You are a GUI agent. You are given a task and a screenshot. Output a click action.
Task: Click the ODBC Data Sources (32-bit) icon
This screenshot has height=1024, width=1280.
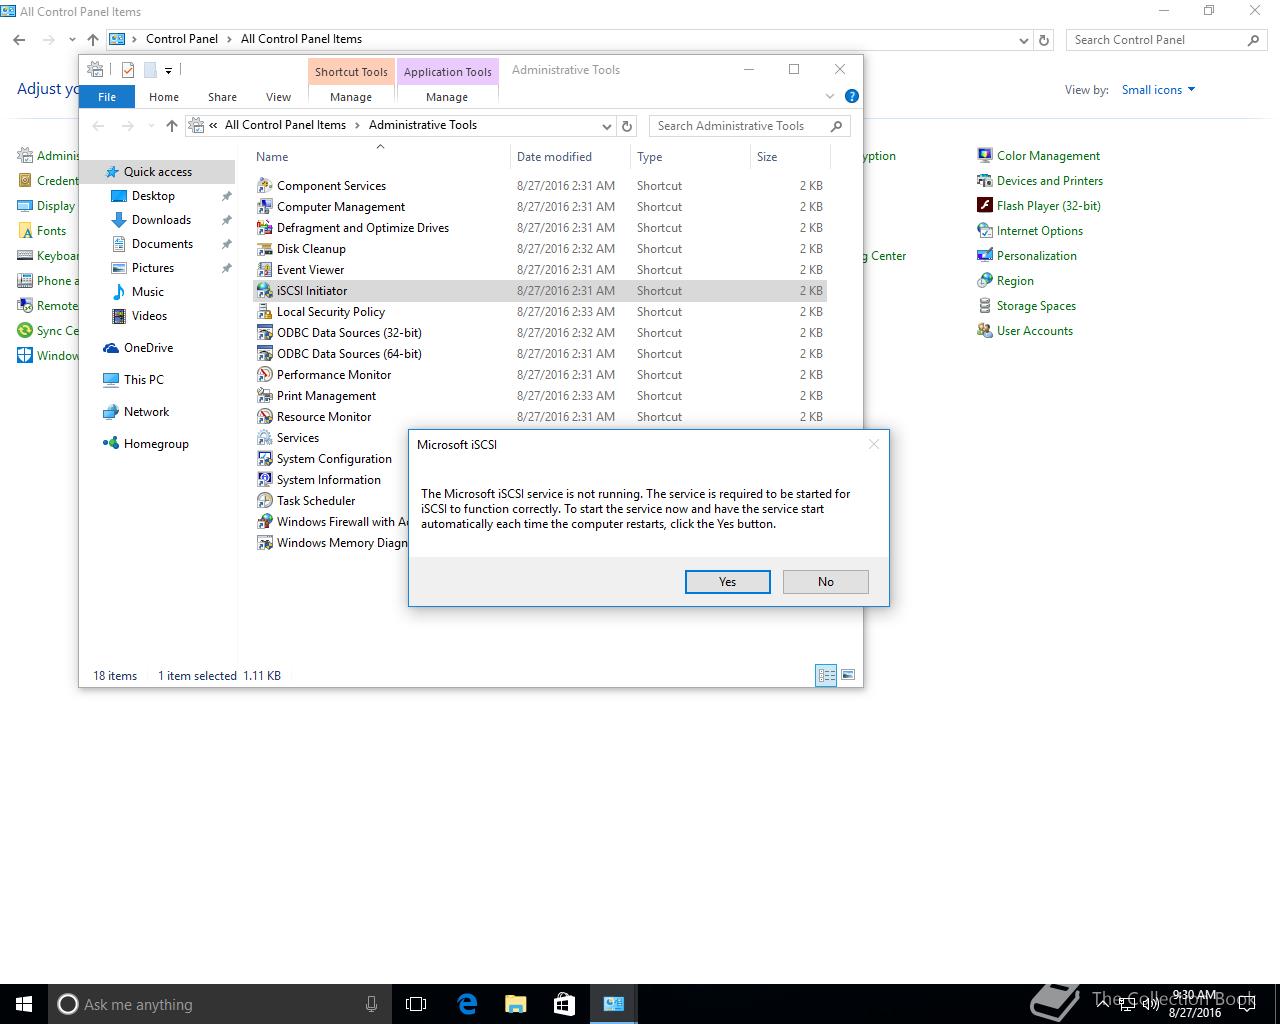pyautogui.click(x=265, y=333)
